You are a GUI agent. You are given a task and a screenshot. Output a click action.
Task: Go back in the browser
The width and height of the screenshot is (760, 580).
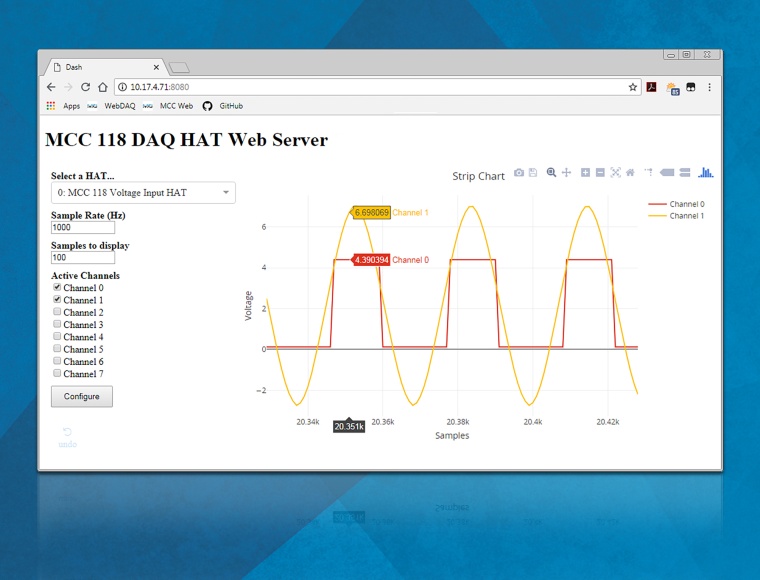[x=51, y=87]
